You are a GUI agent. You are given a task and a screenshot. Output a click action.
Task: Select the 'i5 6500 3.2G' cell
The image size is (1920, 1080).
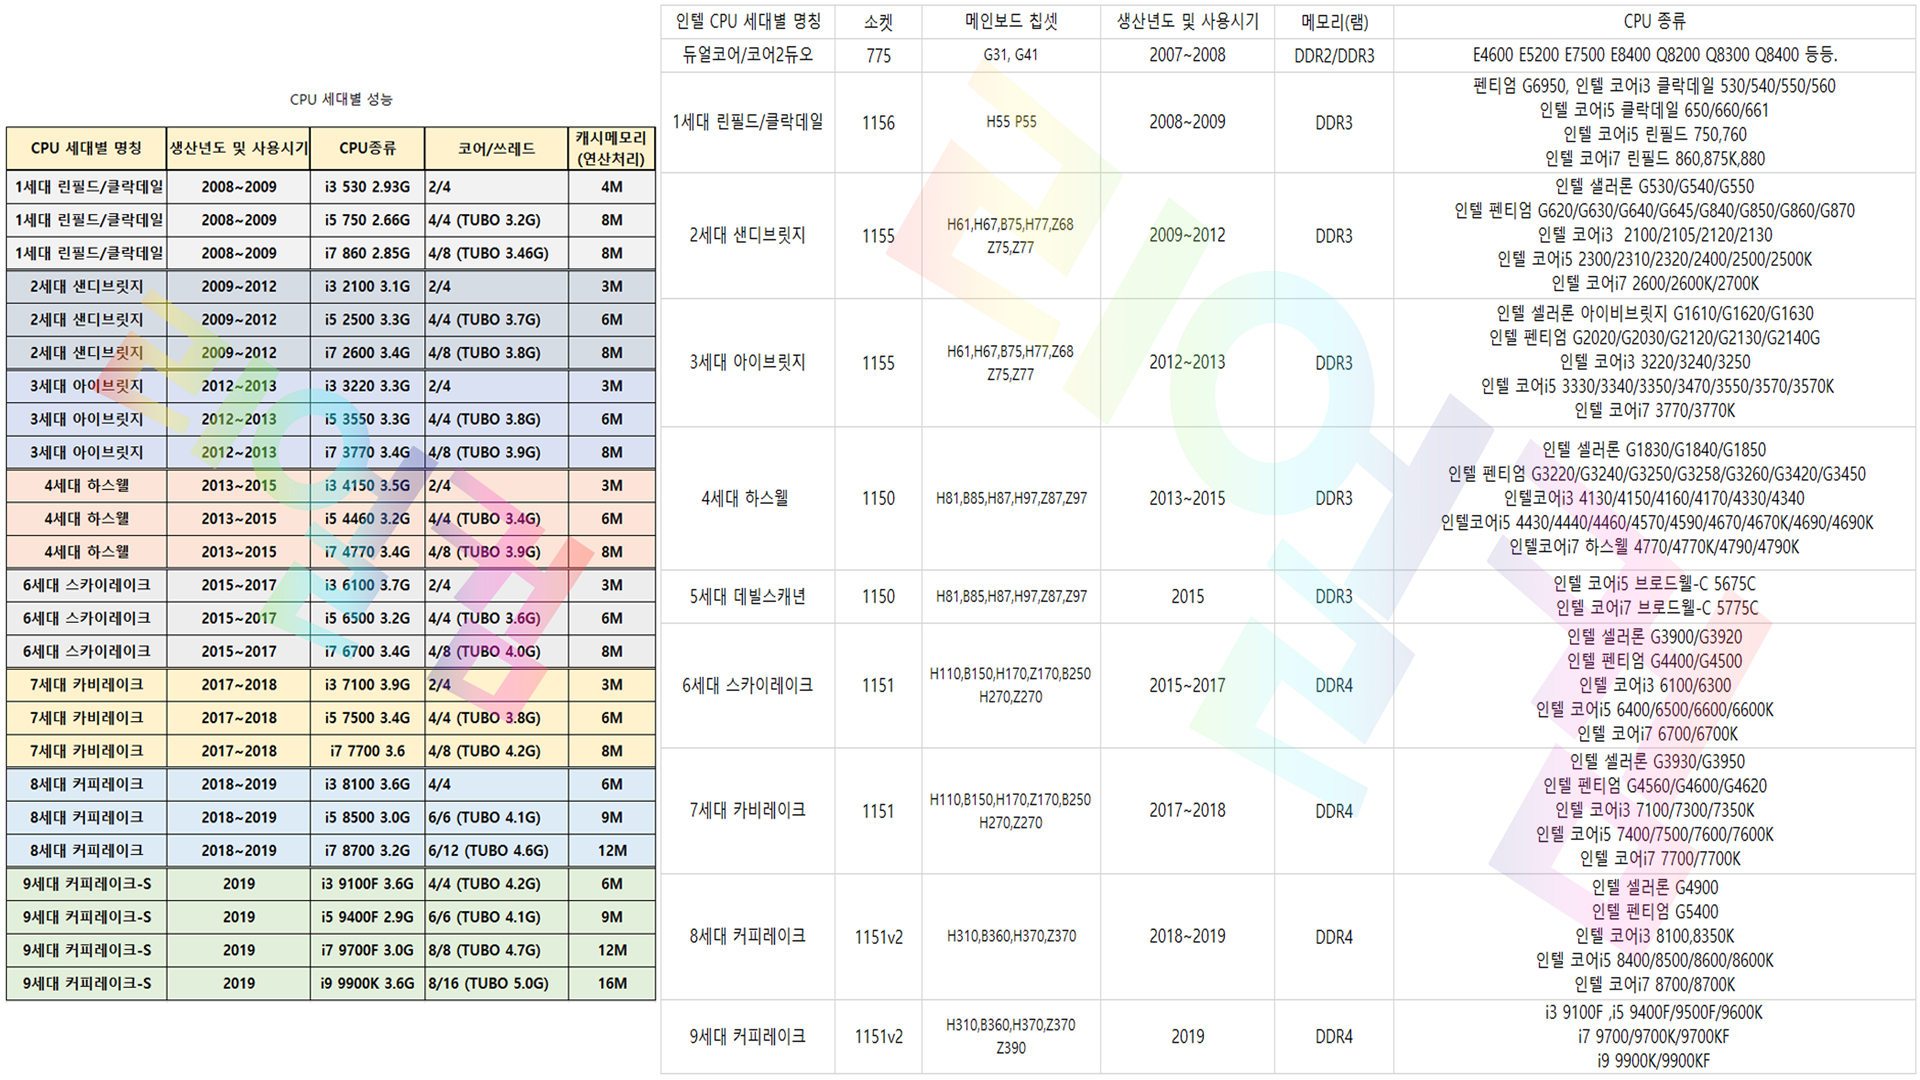pyautogui.click(x=367, y=618)
